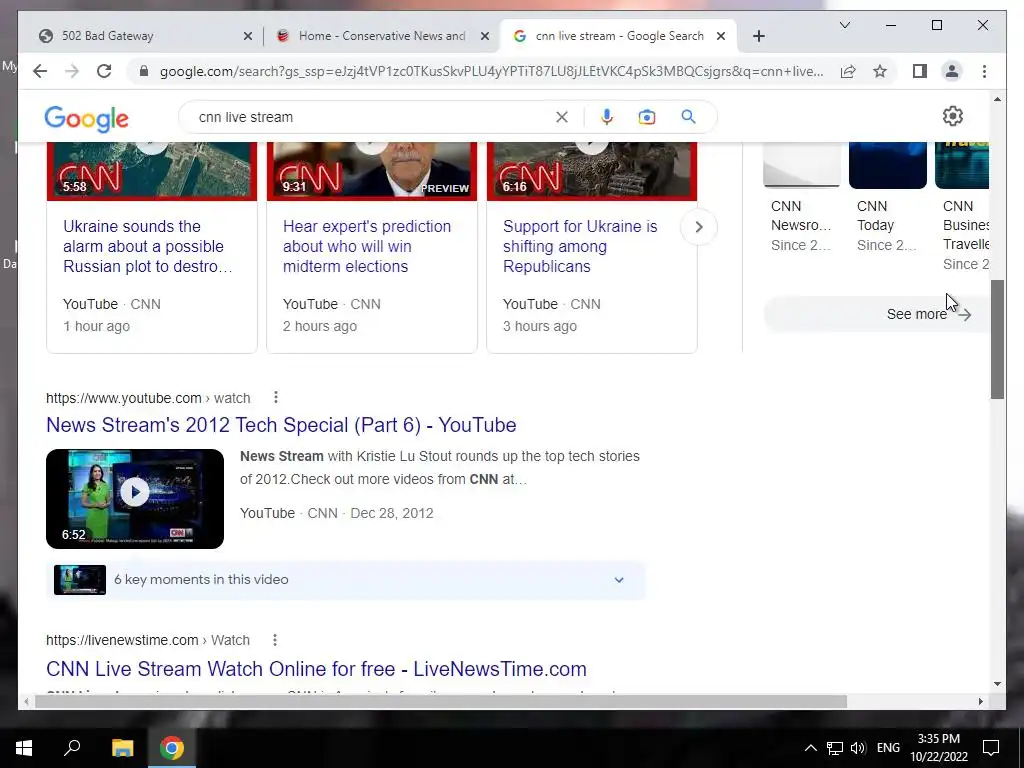The width and height of the screenshot is (1024, 768).
Task: Open options menu for youtube.com result
Action: 276,397
